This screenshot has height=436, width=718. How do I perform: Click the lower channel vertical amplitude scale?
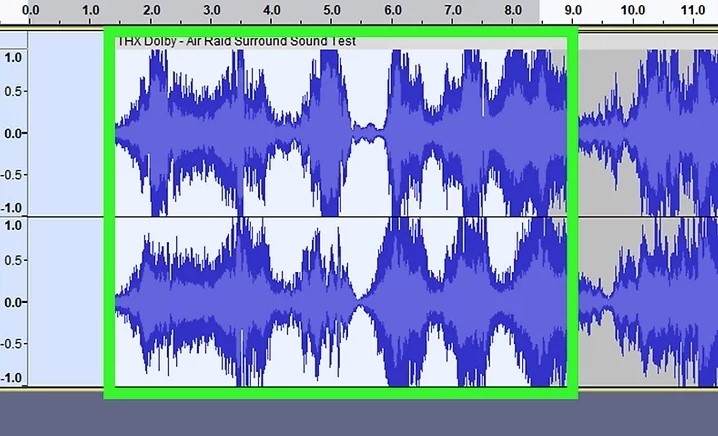coord(14,302)
